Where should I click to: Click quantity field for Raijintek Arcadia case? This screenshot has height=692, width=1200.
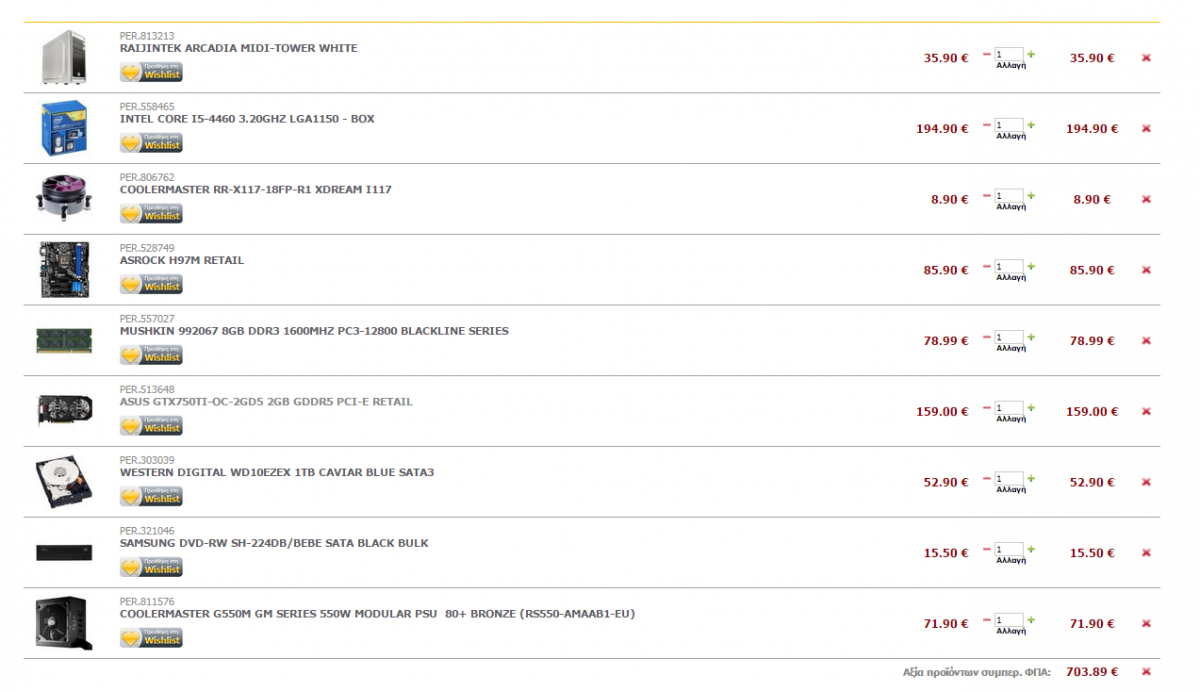pyautogui.click(x=1009, y=54)
